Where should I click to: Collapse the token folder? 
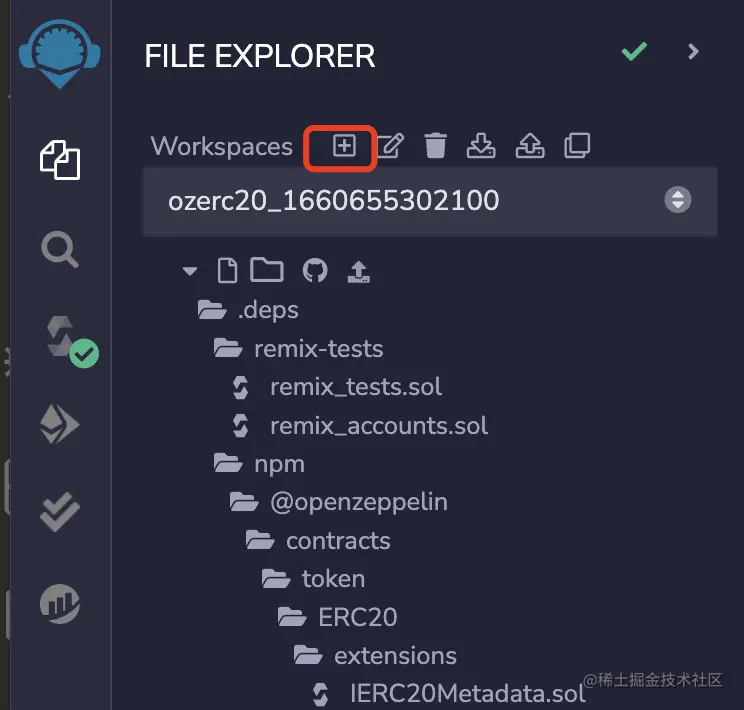click(x=313, y=579)
